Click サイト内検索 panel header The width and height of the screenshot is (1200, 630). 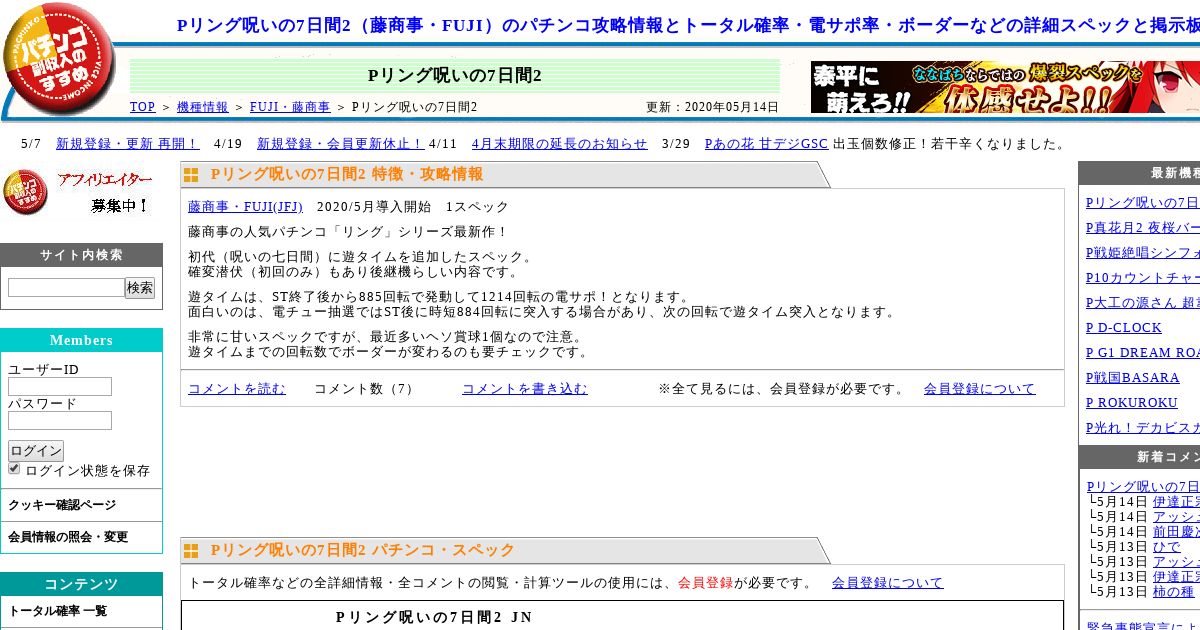click(81, 255)
